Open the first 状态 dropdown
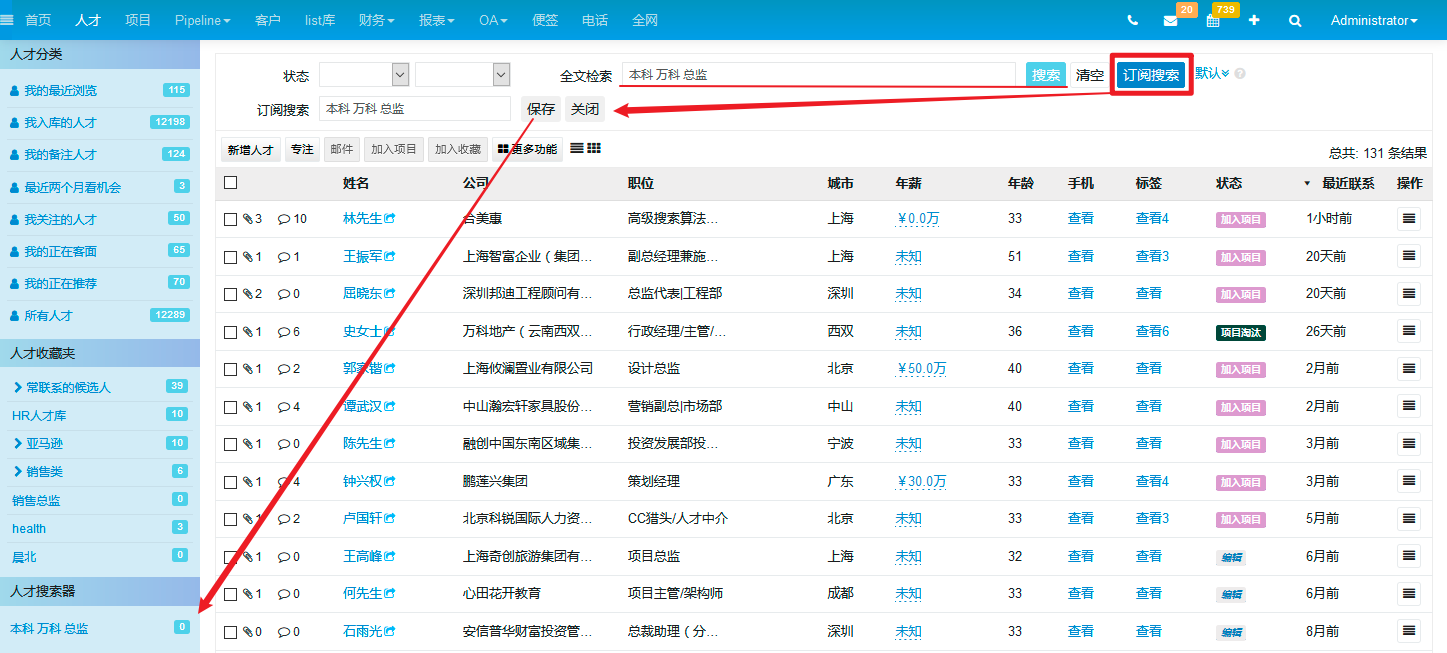Screen dimensions: 1447x653 pos(364,75)
